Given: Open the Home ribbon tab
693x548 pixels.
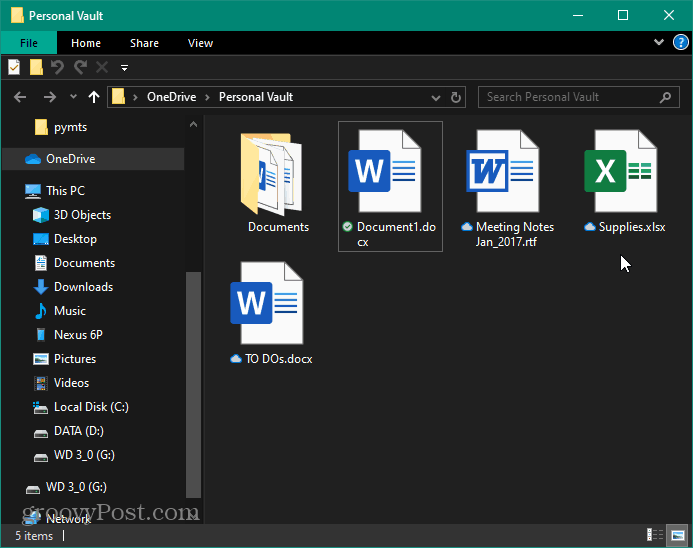Looking at the screenshot, I should (86, 43).
